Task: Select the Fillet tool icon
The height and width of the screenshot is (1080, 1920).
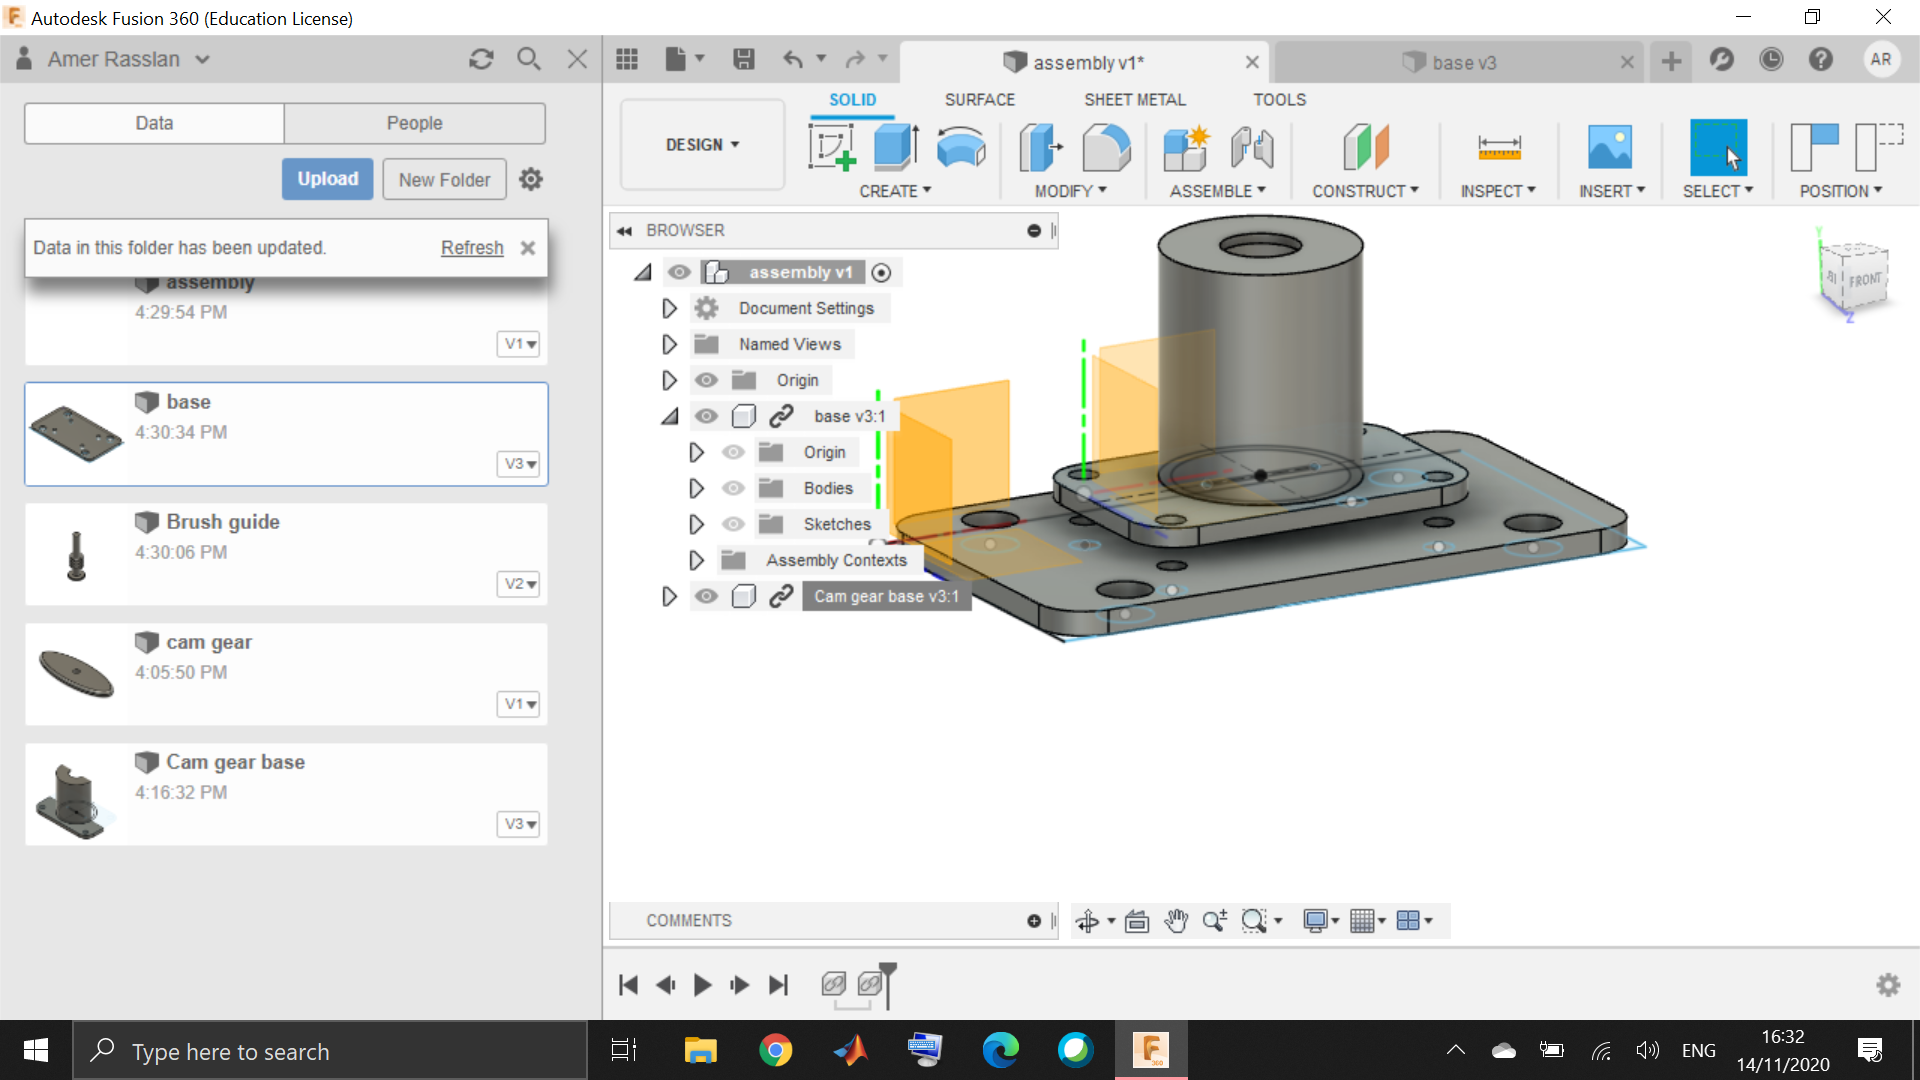Action: coord(1106,147)
